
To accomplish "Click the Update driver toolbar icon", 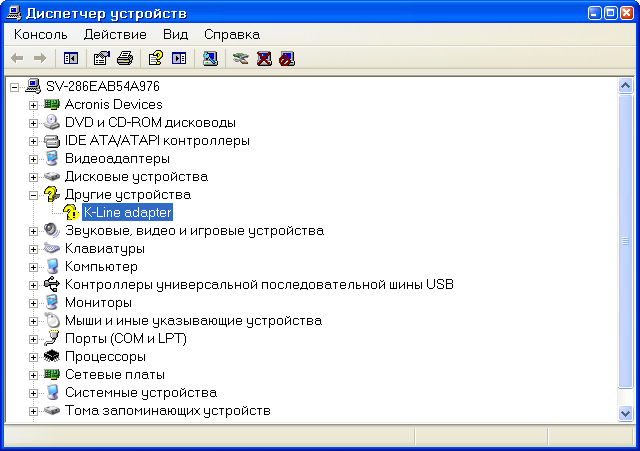I will [240, 58].
